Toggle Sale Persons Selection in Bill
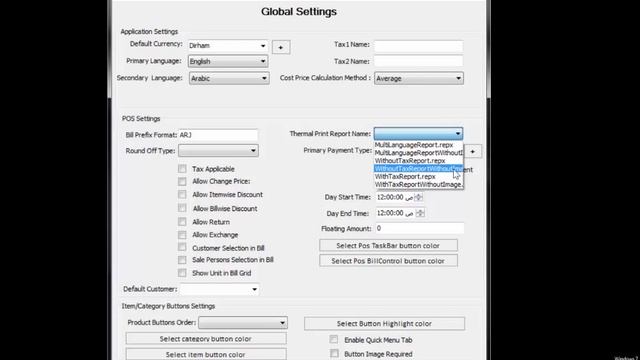The image size is (640, 360). [182, 260]
